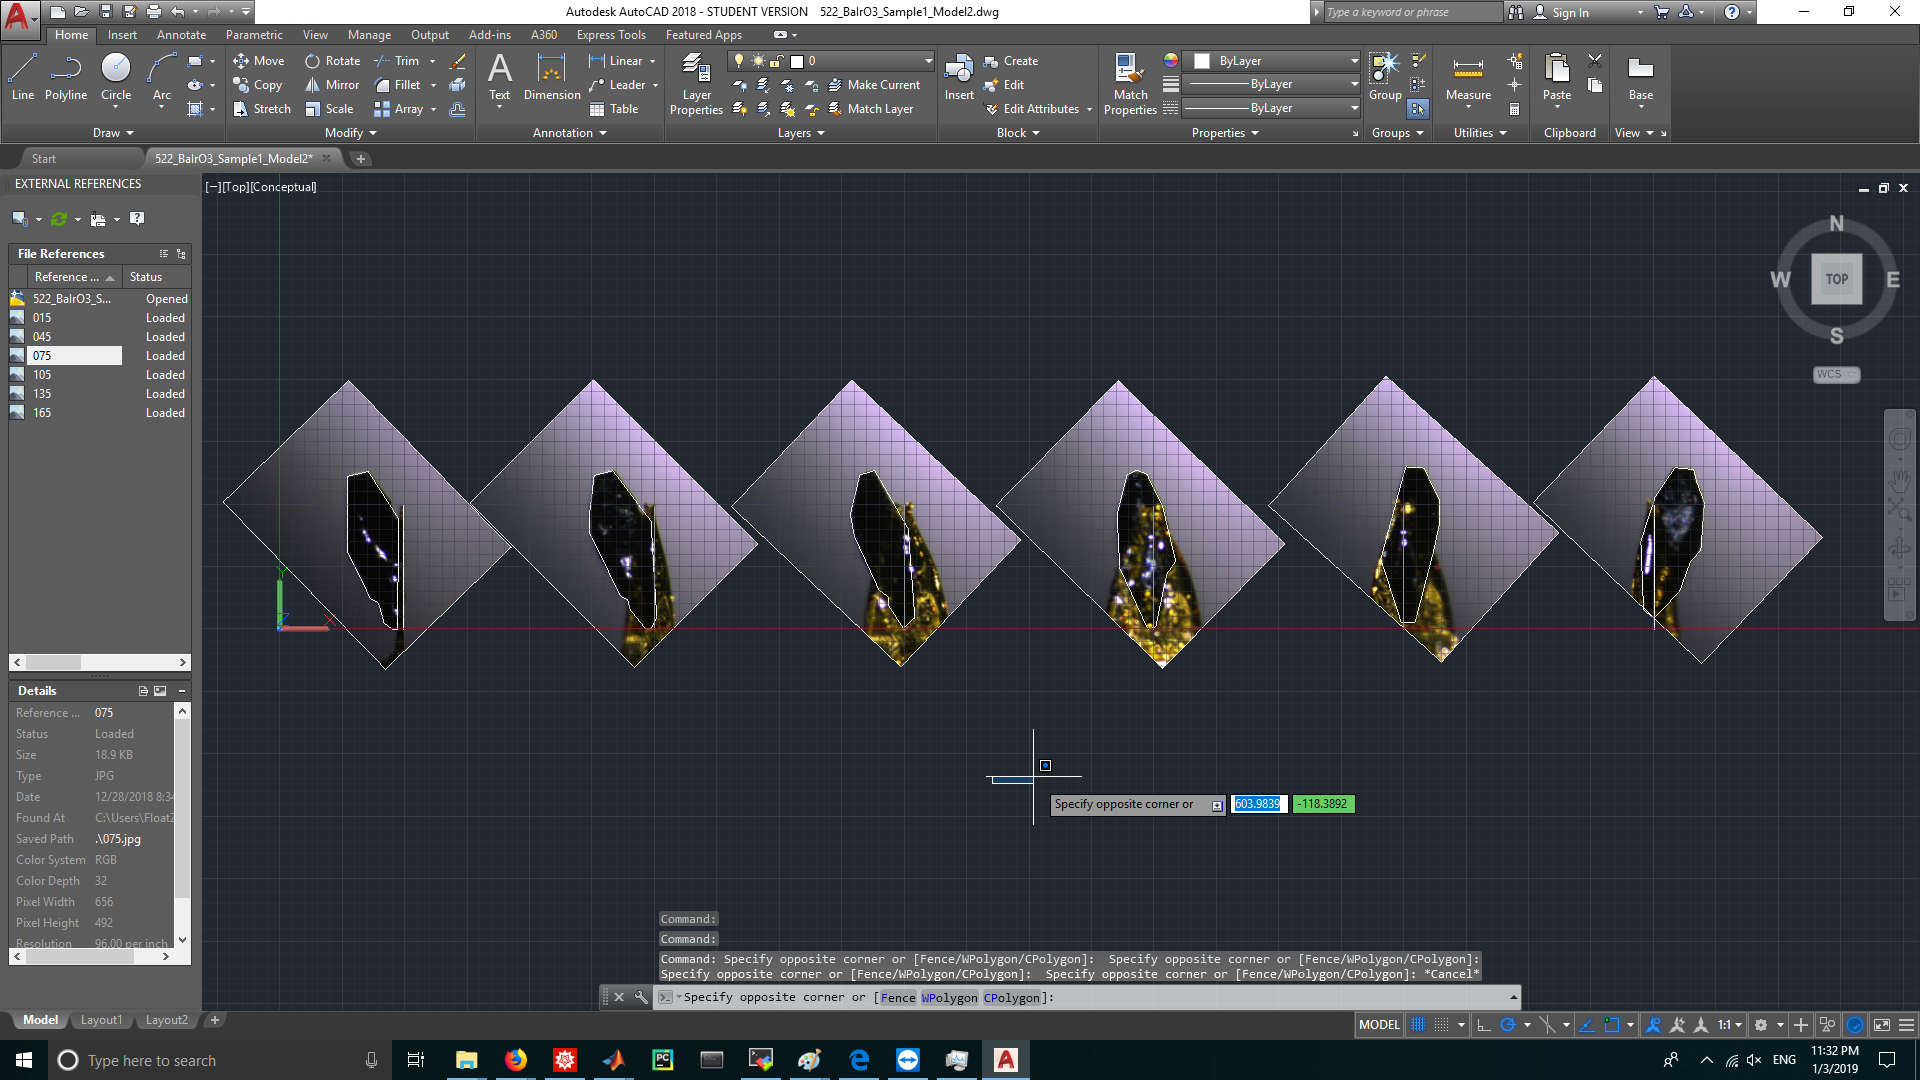Expand the Utilities panel dropdown
1920x1080 pixels.
click(x=1480, y=133)
